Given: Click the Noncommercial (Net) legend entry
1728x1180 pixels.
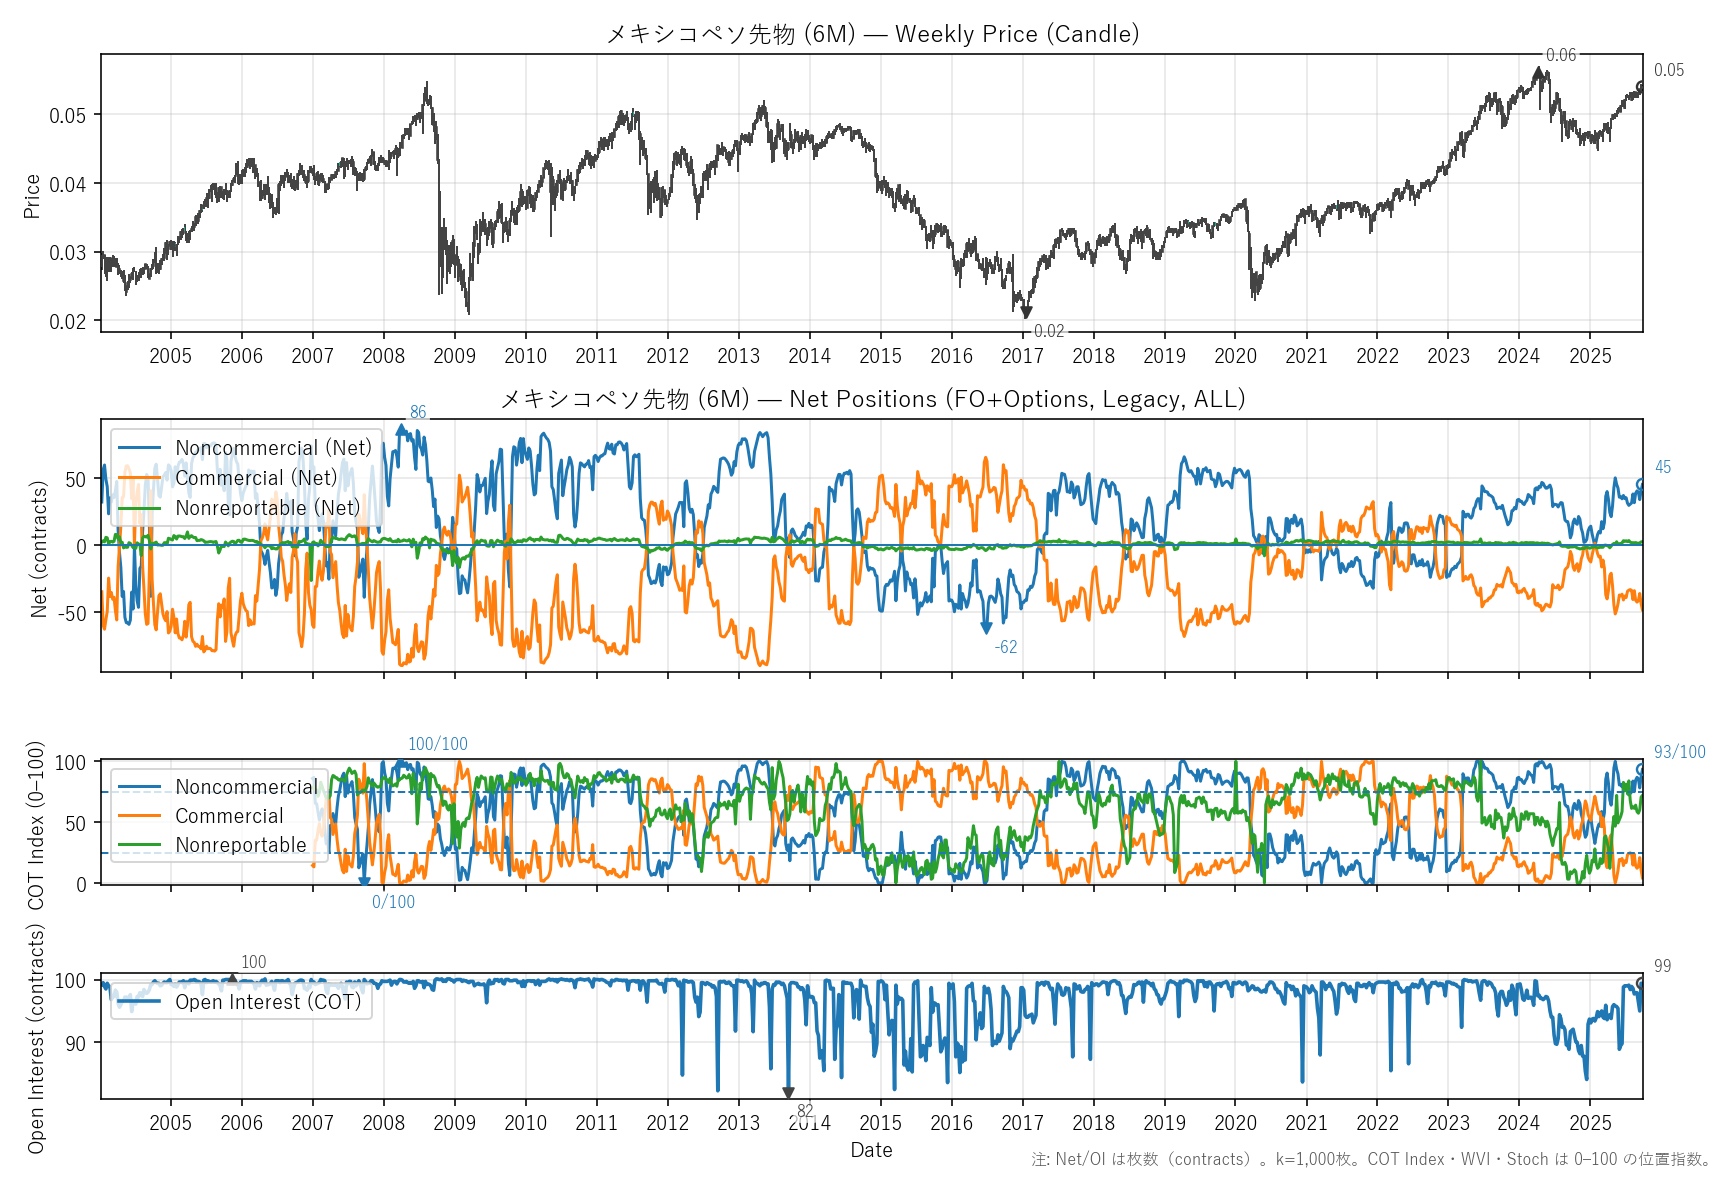Looking at the screenshot, I should tap(272, 448).
